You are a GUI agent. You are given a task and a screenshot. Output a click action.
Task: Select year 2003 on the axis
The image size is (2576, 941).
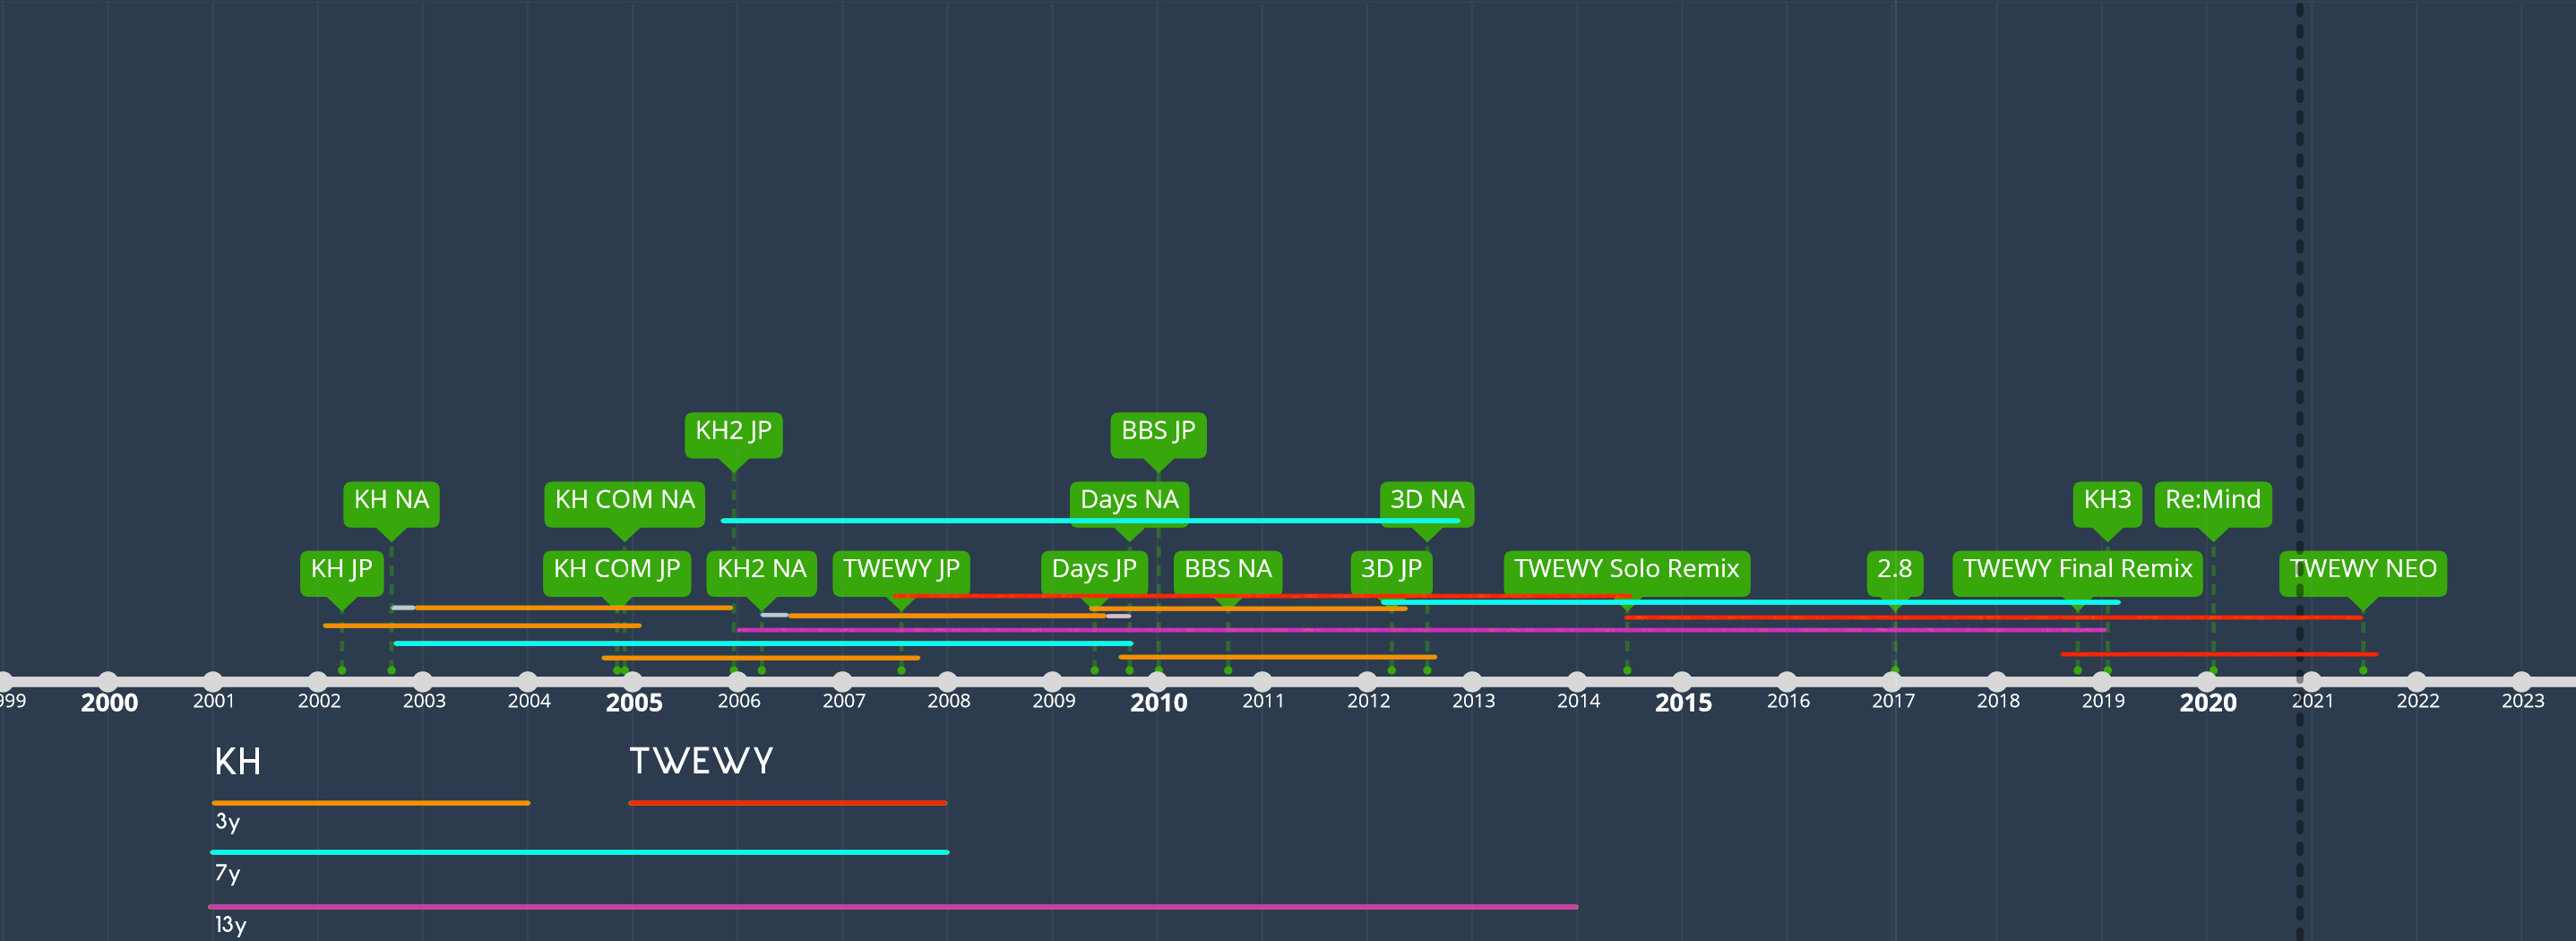point(424,701)
